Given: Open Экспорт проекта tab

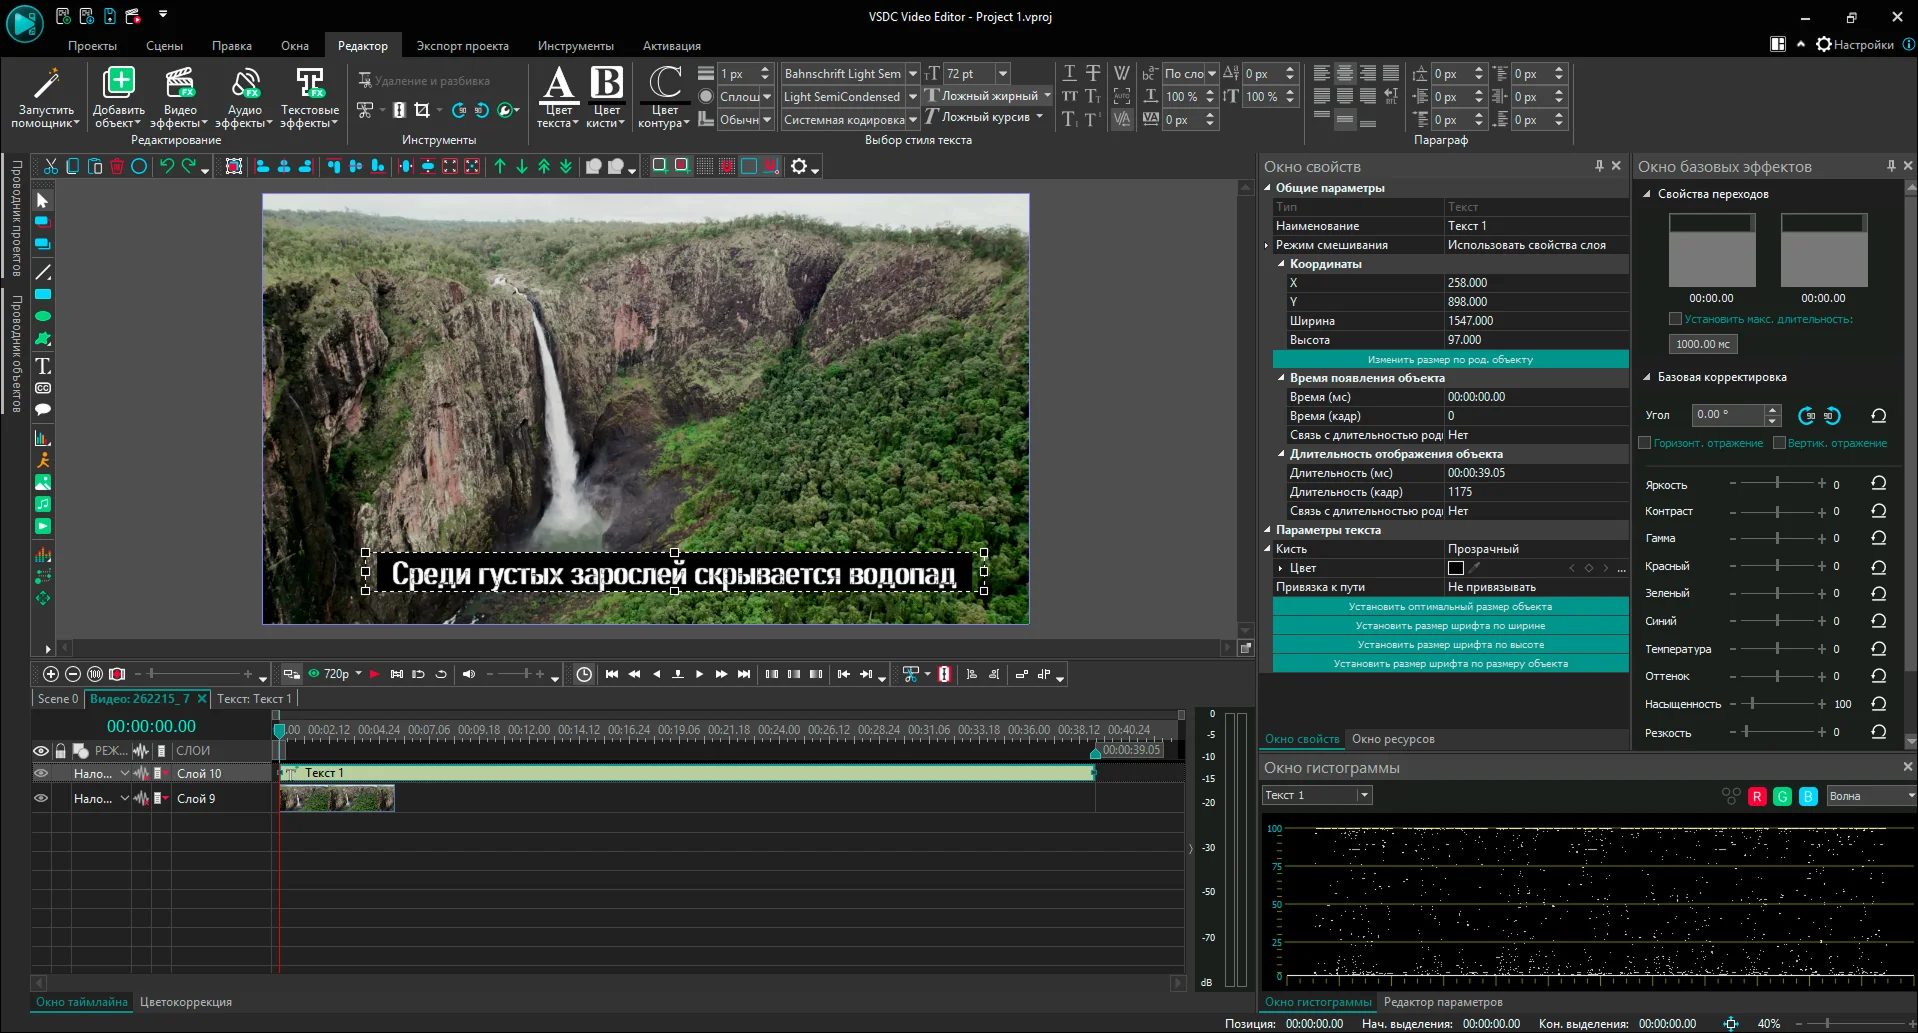Looking at the screenshot, I should (x=462, y=46).
